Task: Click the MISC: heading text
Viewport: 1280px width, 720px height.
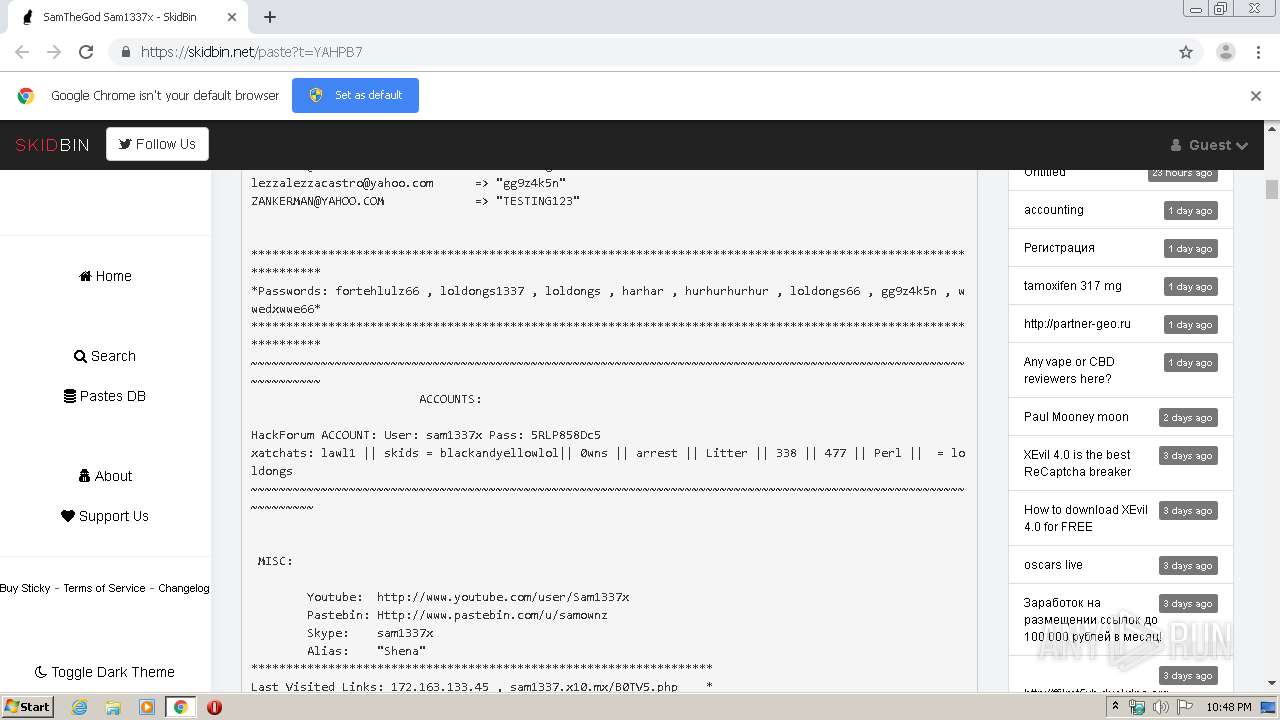Action: tap(275, 561)
